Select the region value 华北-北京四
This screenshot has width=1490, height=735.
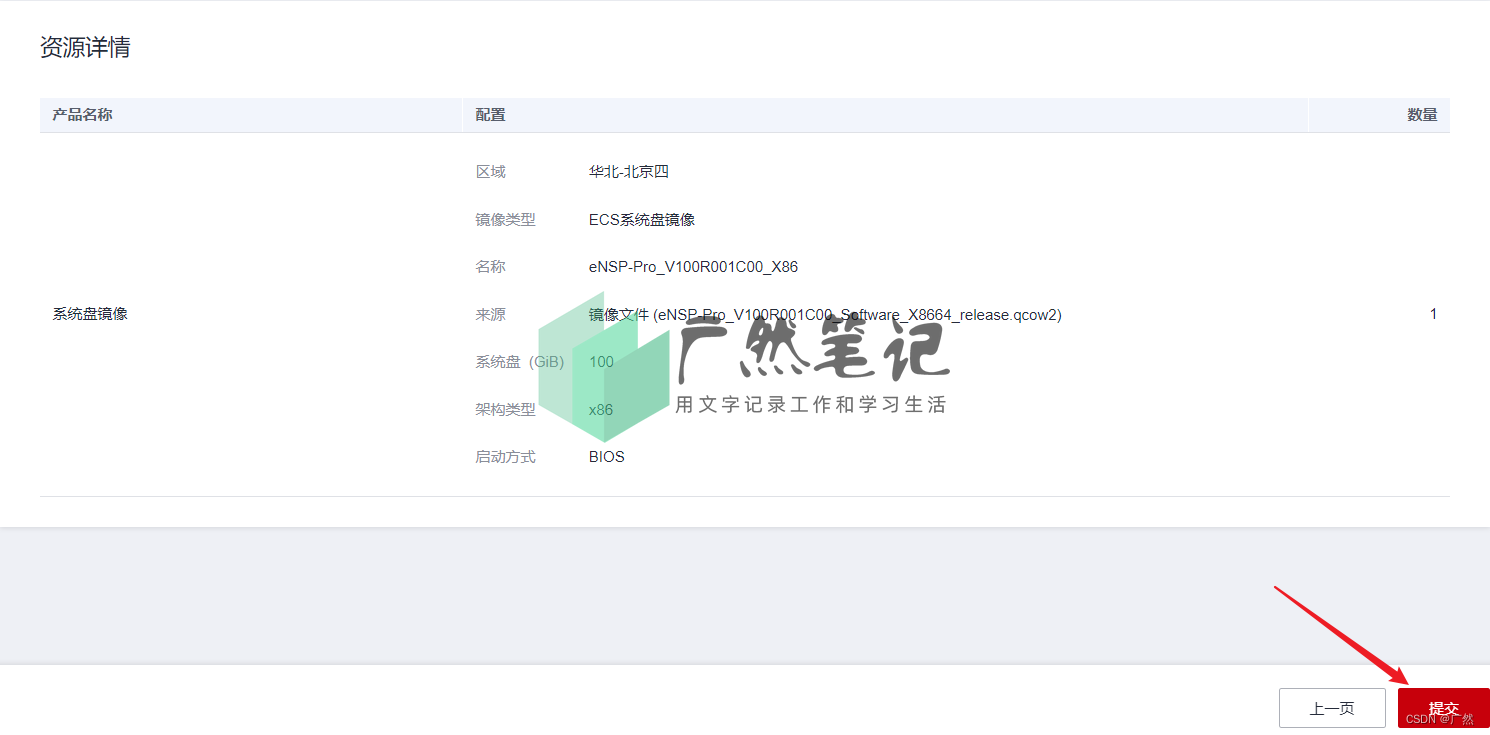pyautogui.click(x=628, y=172)
